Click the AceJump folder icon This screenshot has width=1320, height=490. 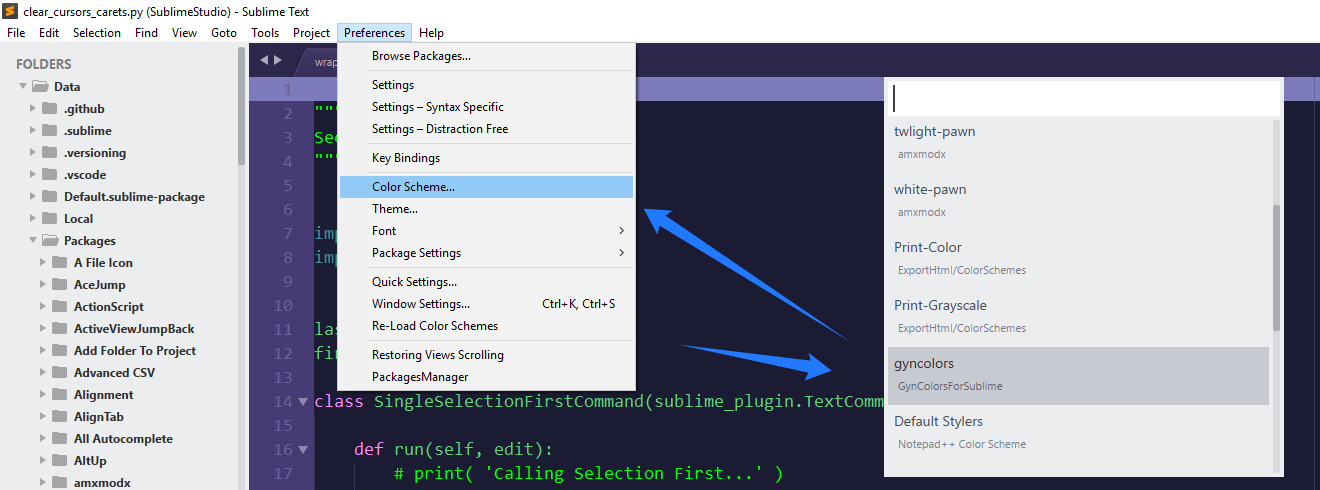tap(60, 284)
